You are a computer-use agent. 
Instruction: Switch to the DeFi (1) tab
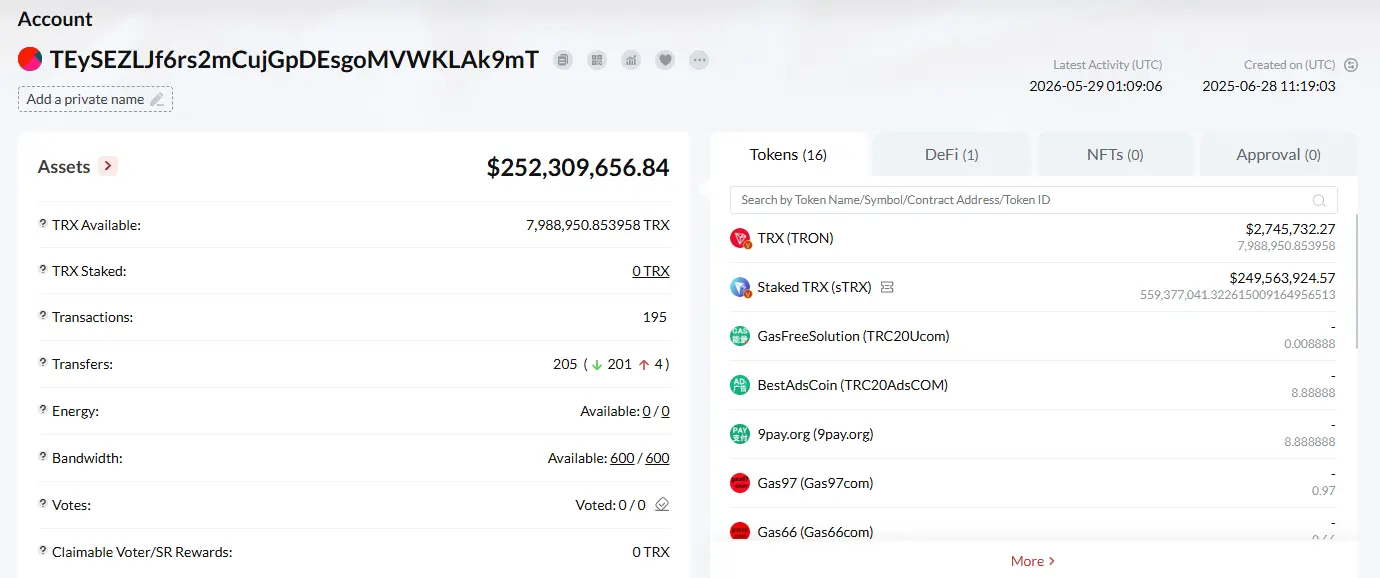click(x=951, y=155)
